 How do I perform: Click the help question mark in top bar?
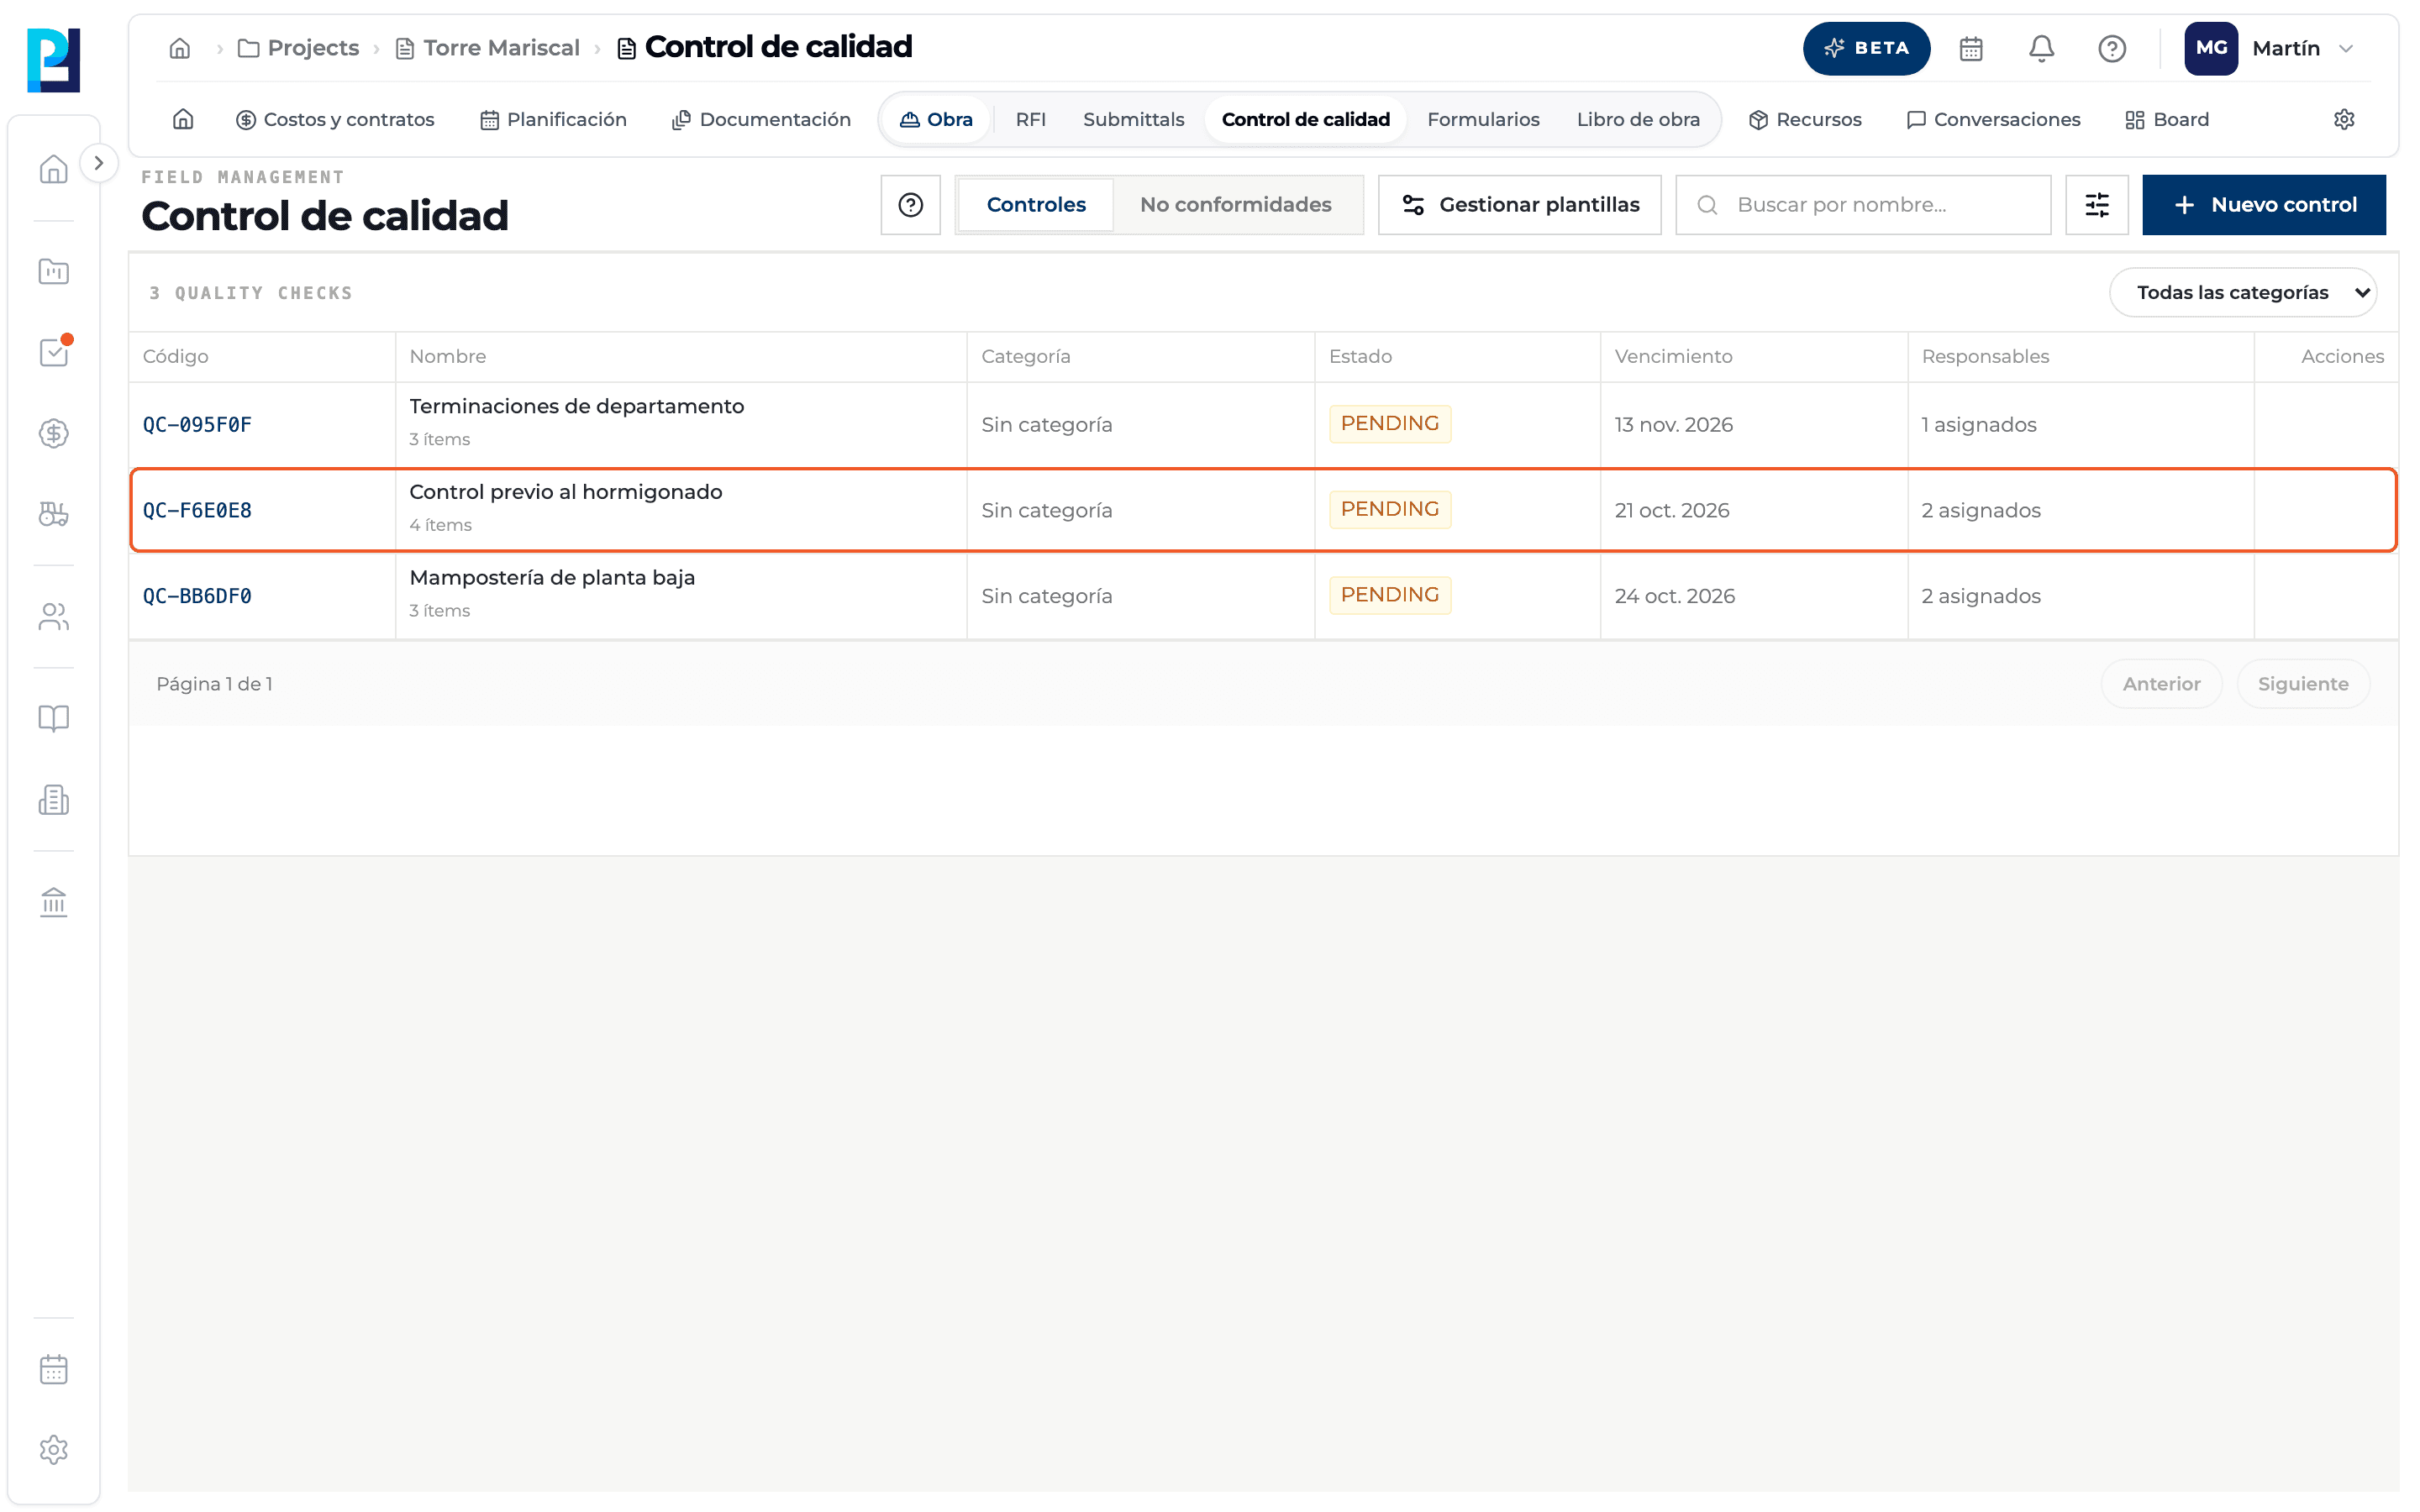pyautogui.click(x=2112, y=48)
